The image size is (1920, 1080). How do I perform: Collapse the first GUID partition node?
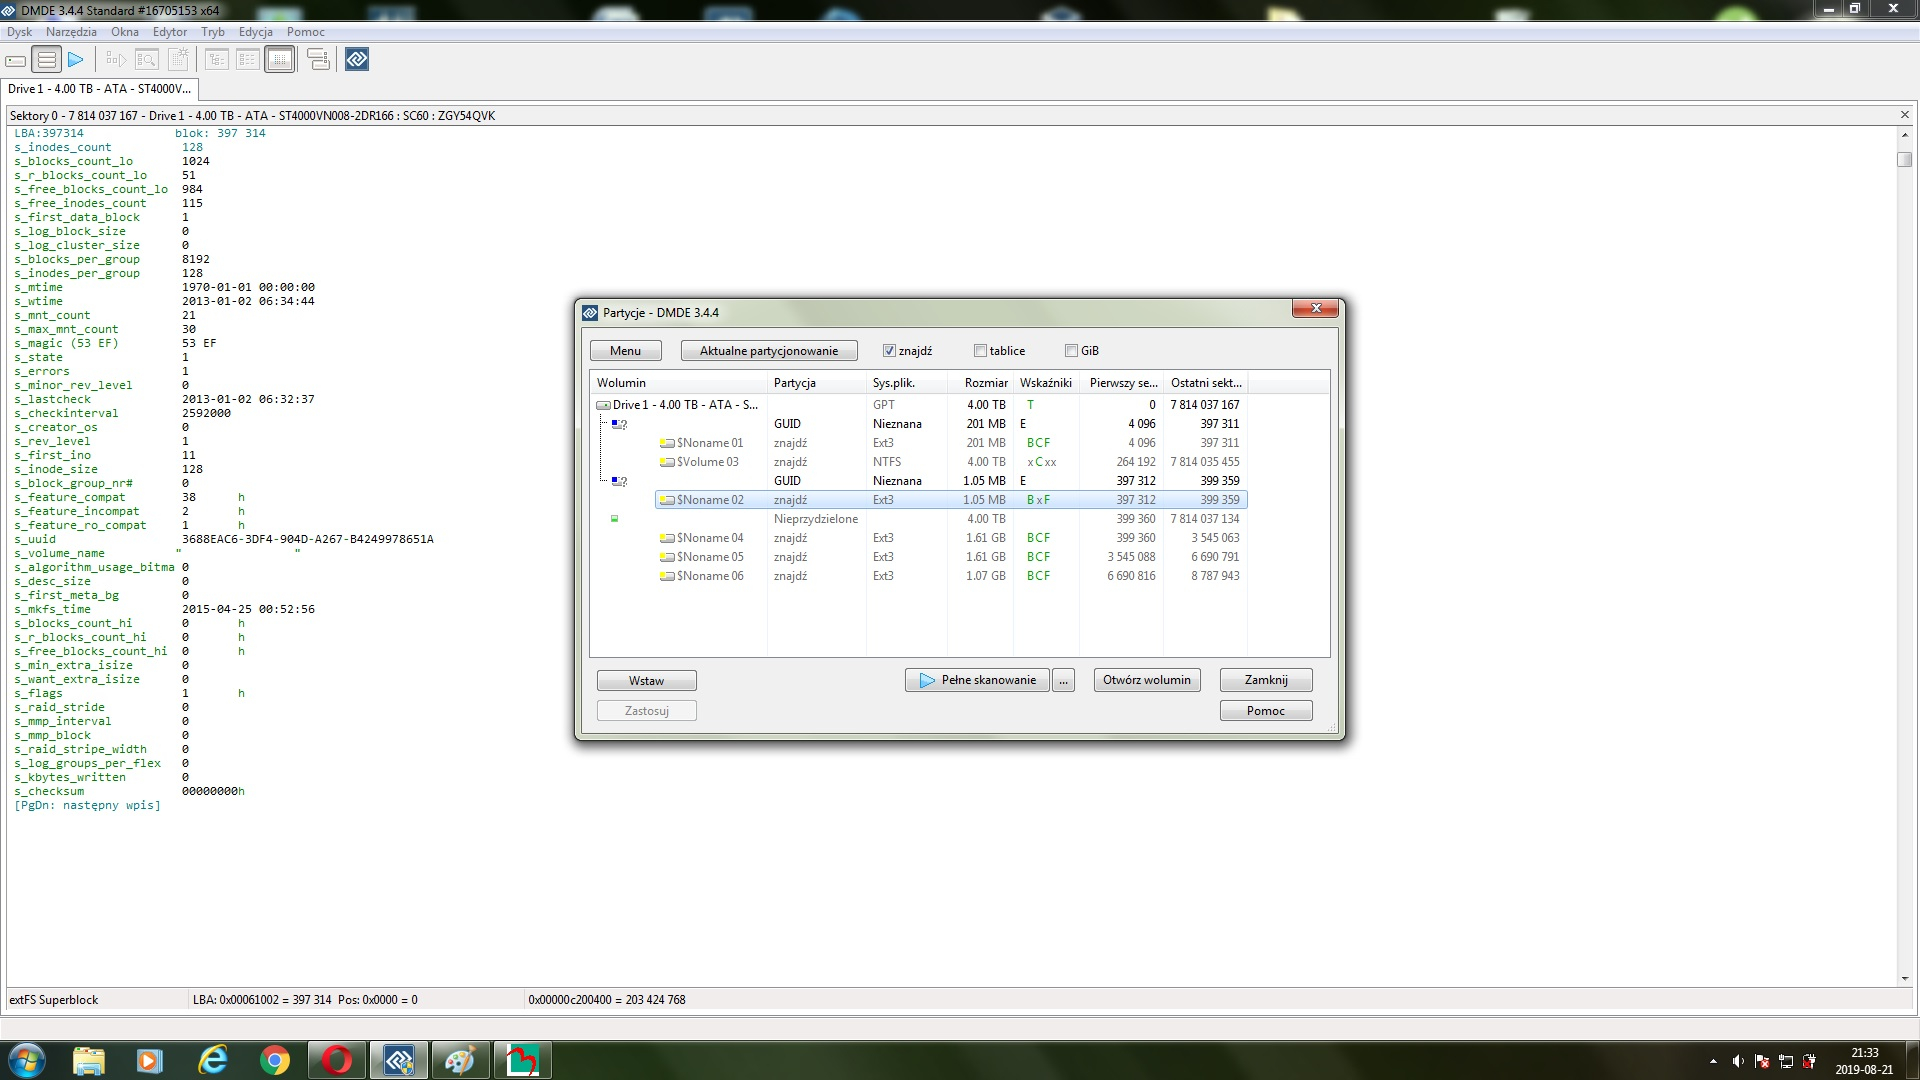619,424
